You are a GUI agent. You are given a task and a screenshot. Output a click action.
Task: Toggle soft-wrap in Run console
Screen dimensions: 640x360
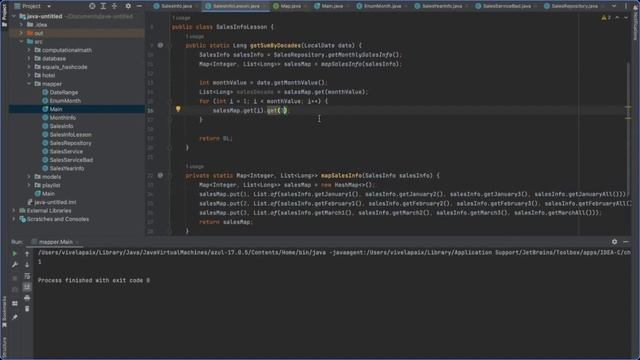pos(27,276)
